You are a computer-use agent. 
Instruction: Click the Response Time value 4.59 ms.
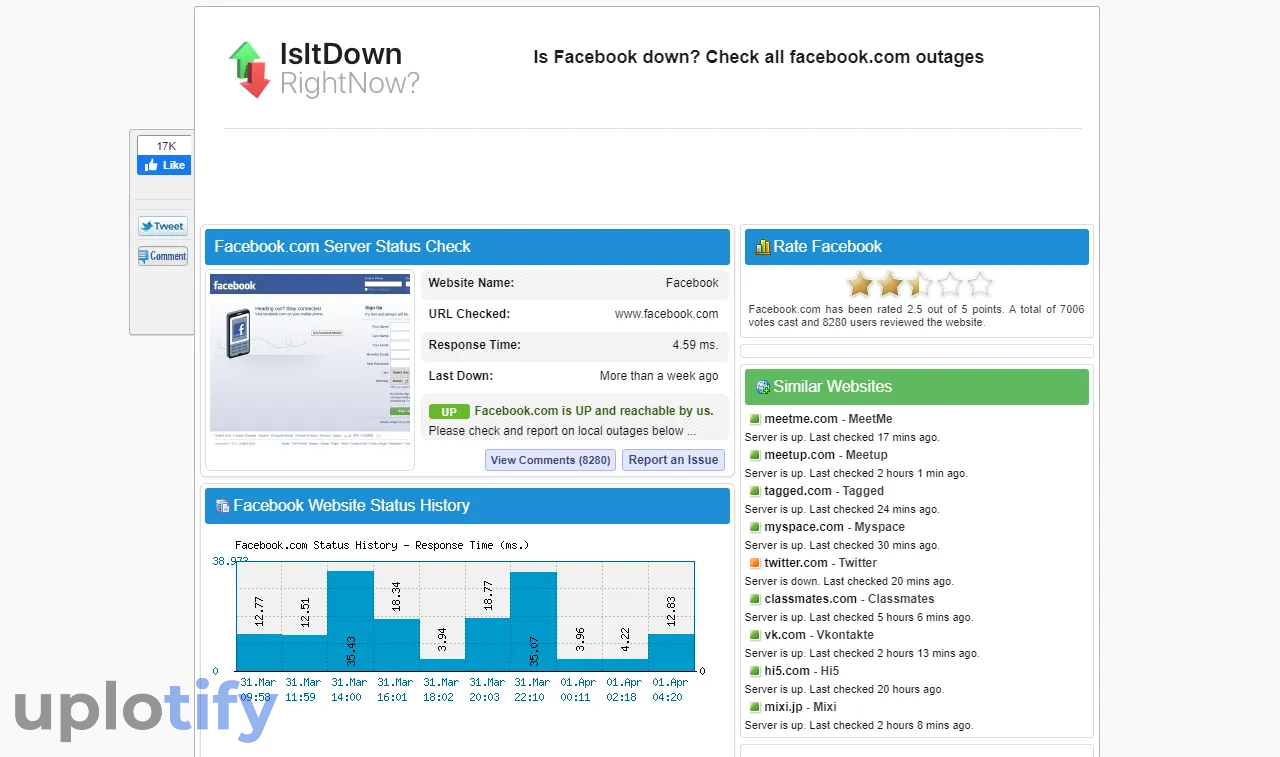coord(695,345)
